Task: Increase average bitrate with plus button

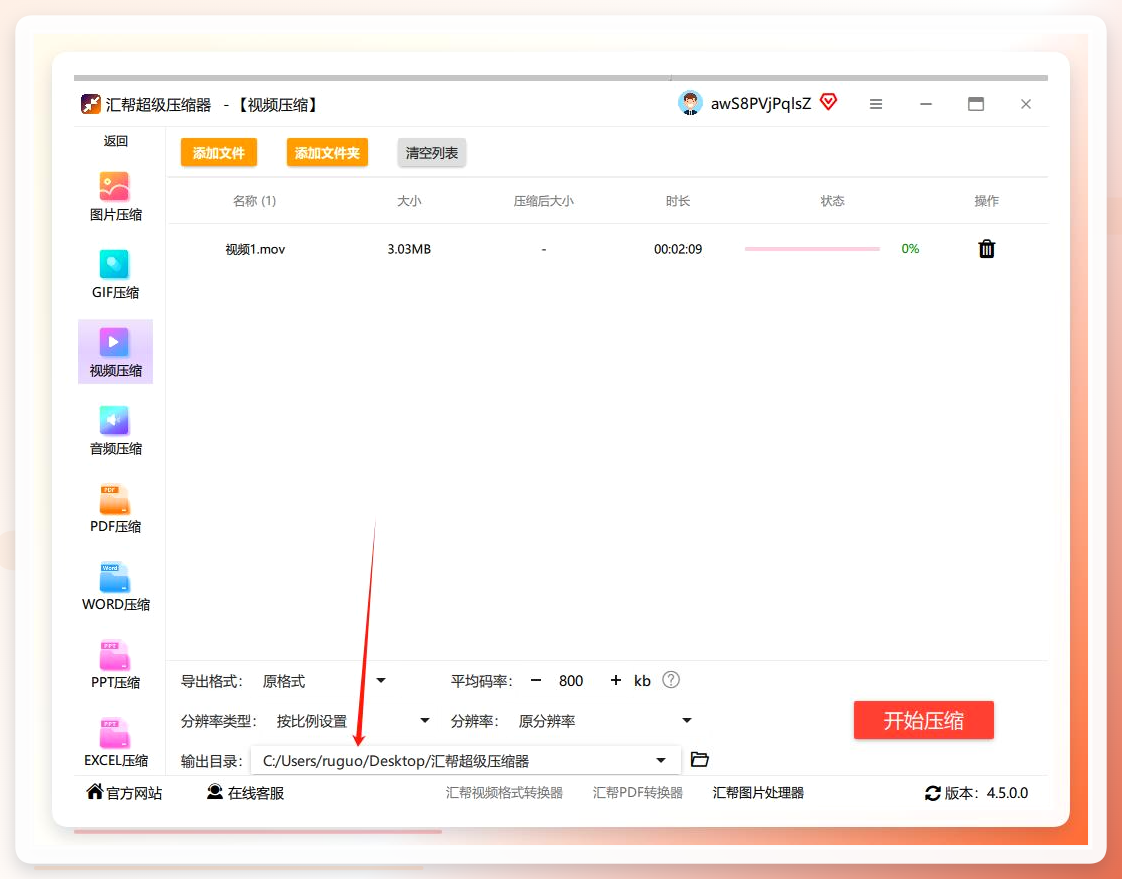Action: tap(615, 680)
